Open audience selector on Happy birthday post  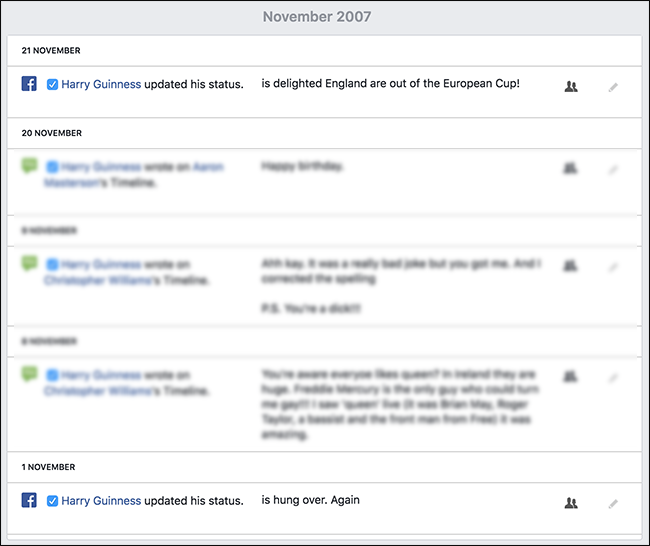[x=571, y=169]
